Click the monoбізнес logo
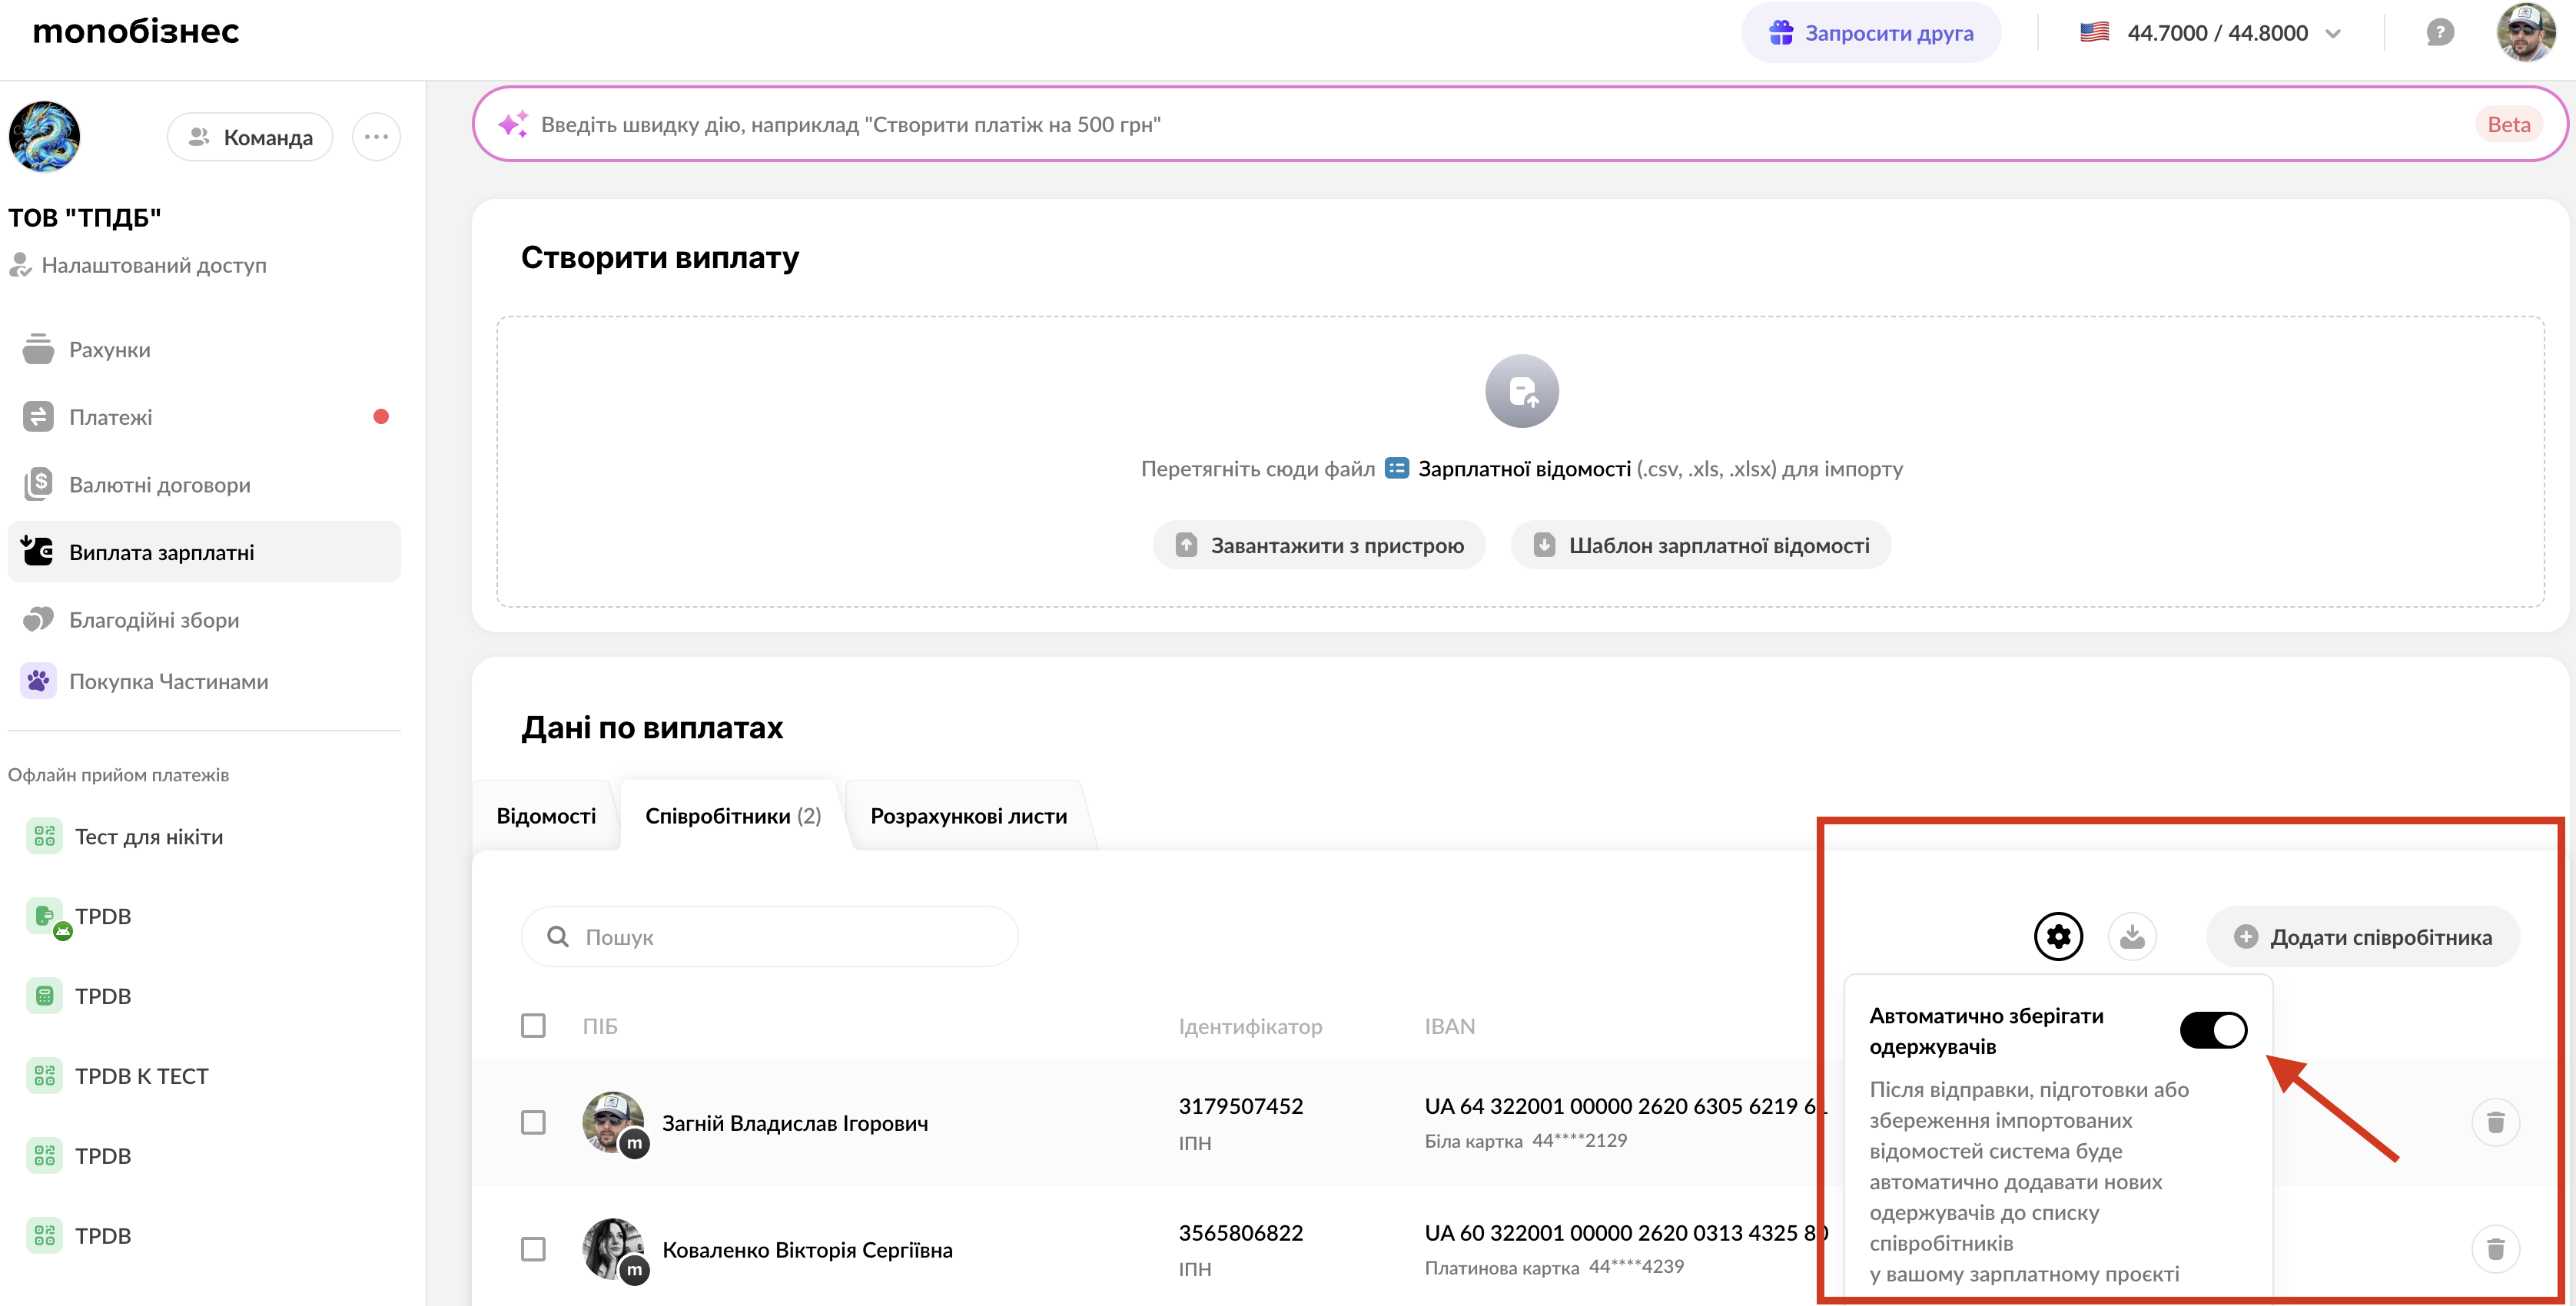 pyautogui.click(x=136, y=32)
